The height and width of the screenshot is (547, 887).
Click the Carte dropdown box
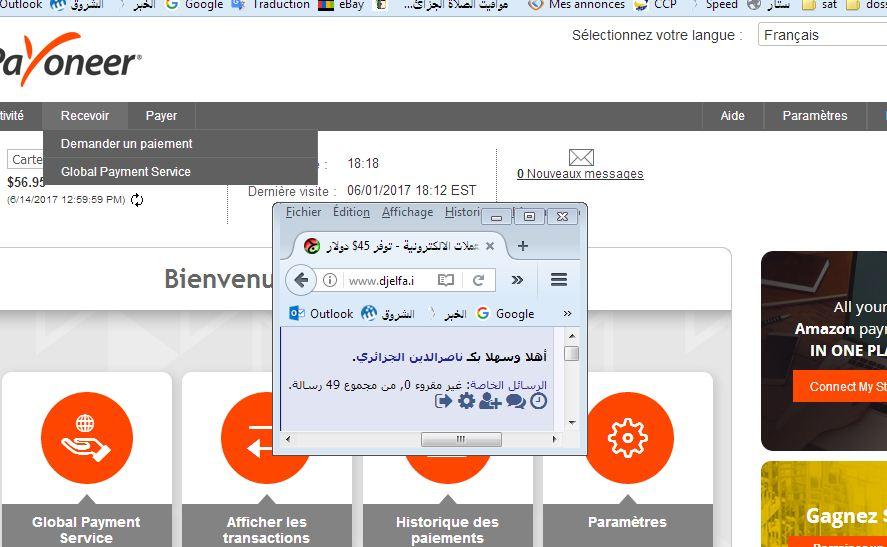tap(26, 160)
